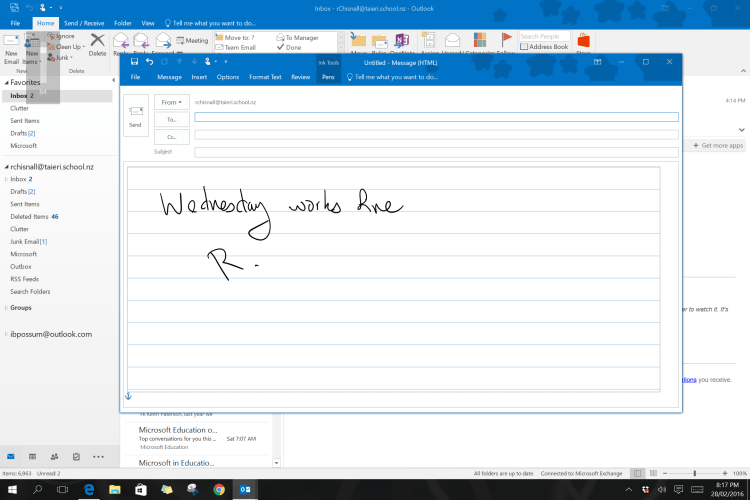Open Send / Receive tab in Outlook main window

(x=84, y=23)
